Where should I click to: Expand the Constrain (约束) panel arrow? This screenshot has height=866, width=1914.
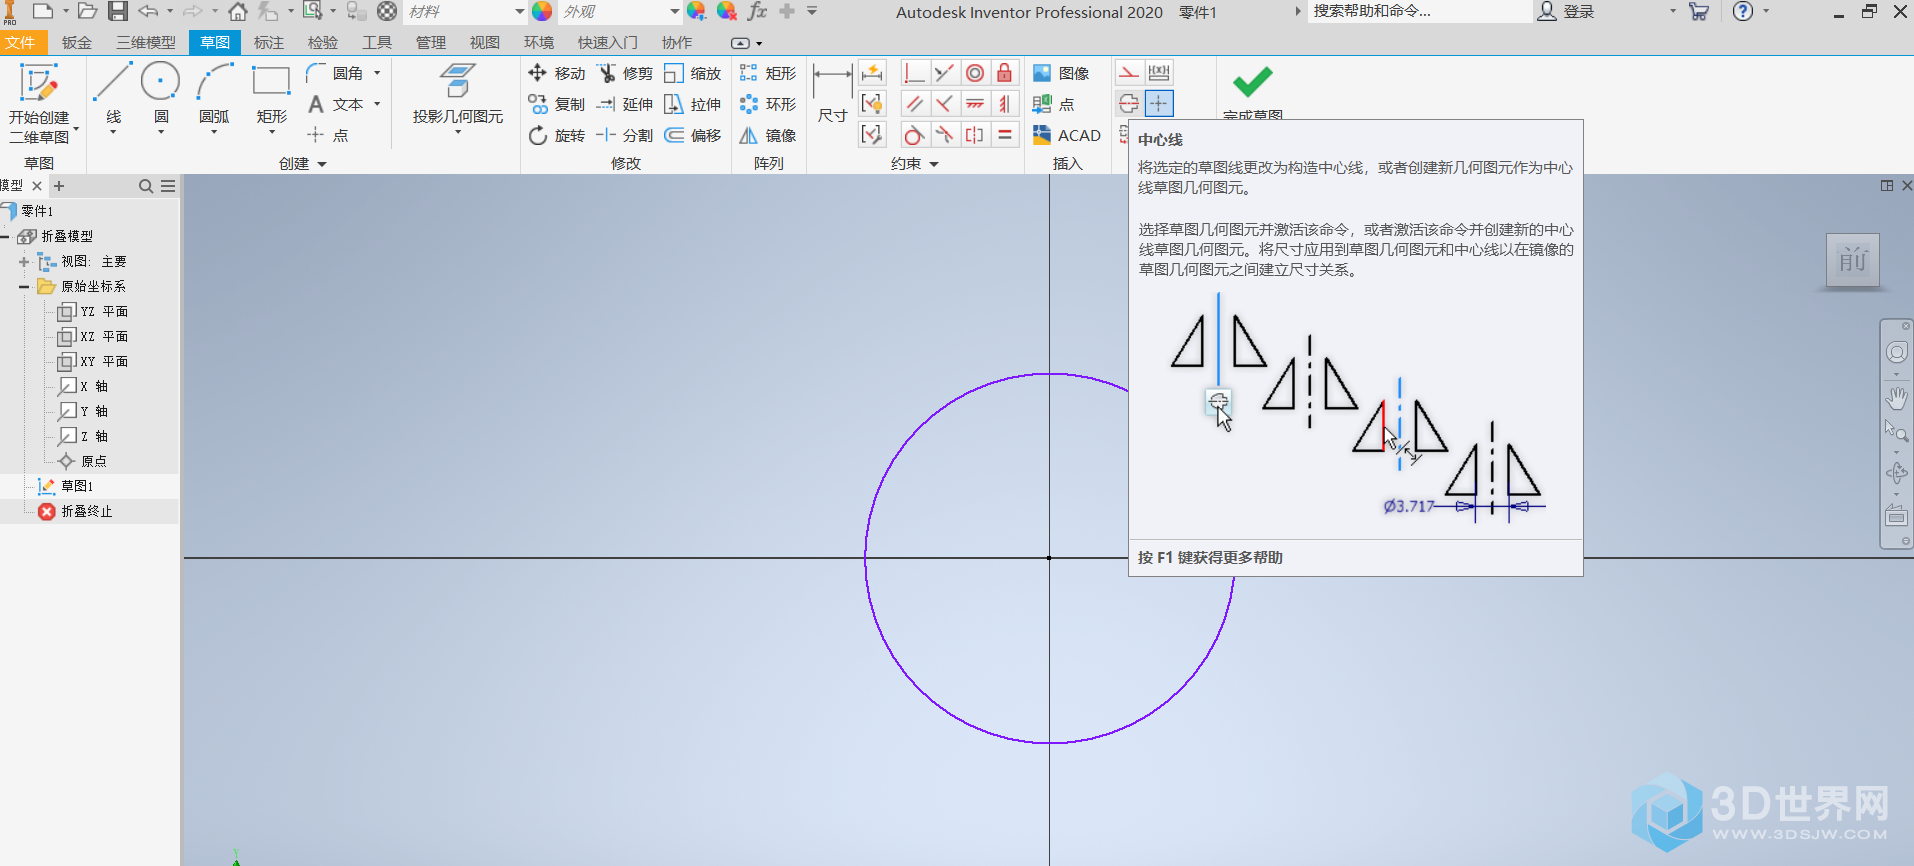pos(934,164)
